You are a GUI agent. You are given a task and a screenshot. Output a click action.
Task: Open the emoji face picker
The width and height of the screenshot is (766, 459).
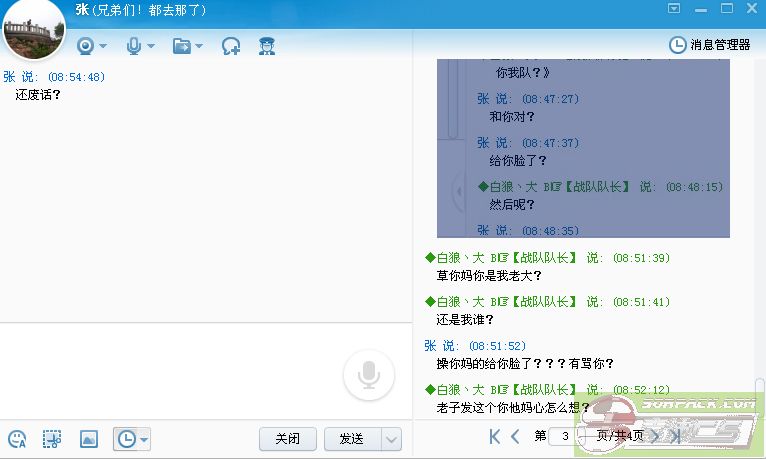pos(17,438)
